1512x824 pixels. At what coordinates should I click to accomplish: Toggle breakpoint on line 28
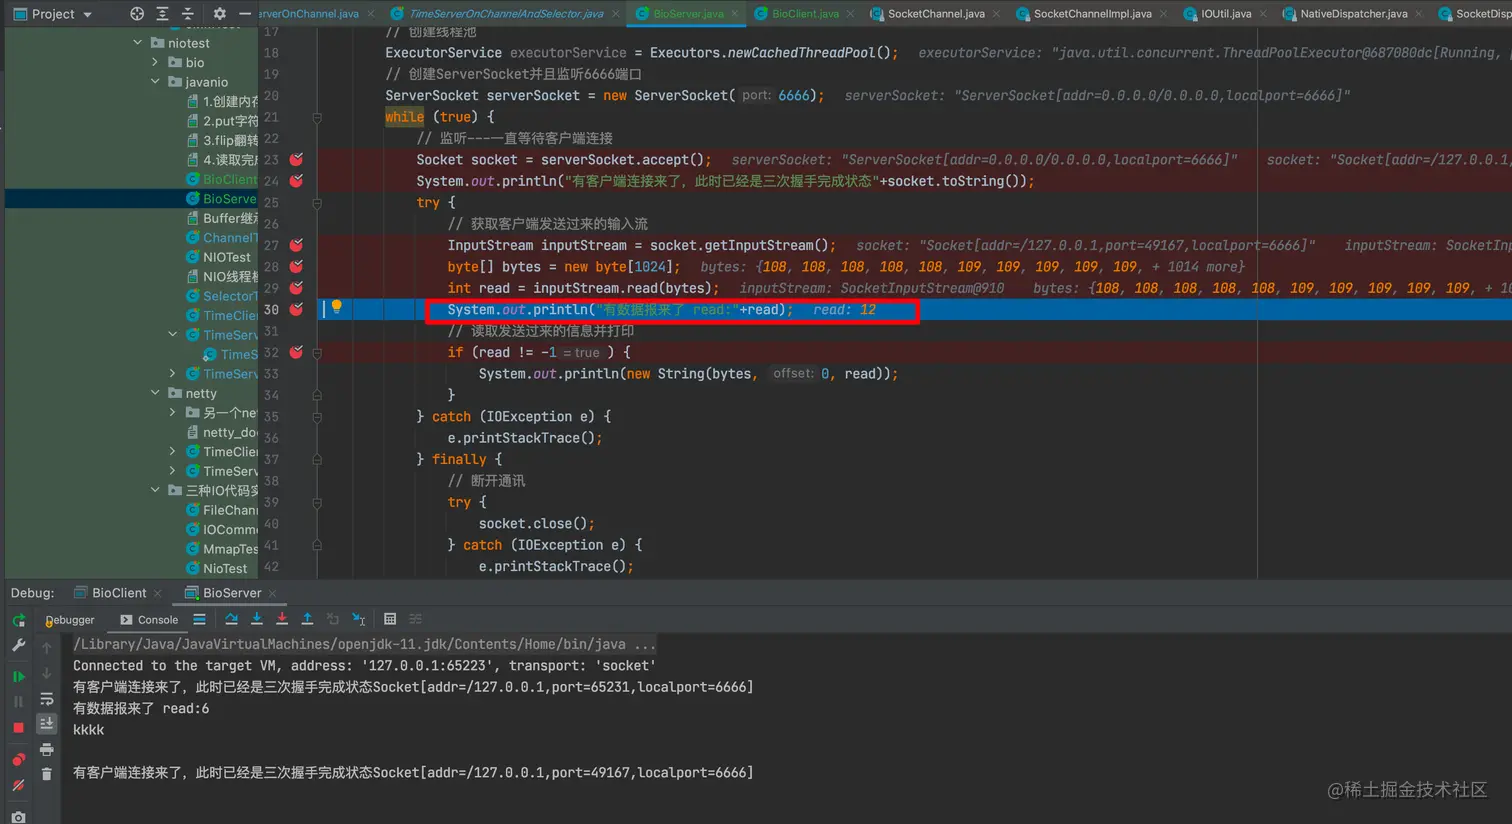point(296,267)
